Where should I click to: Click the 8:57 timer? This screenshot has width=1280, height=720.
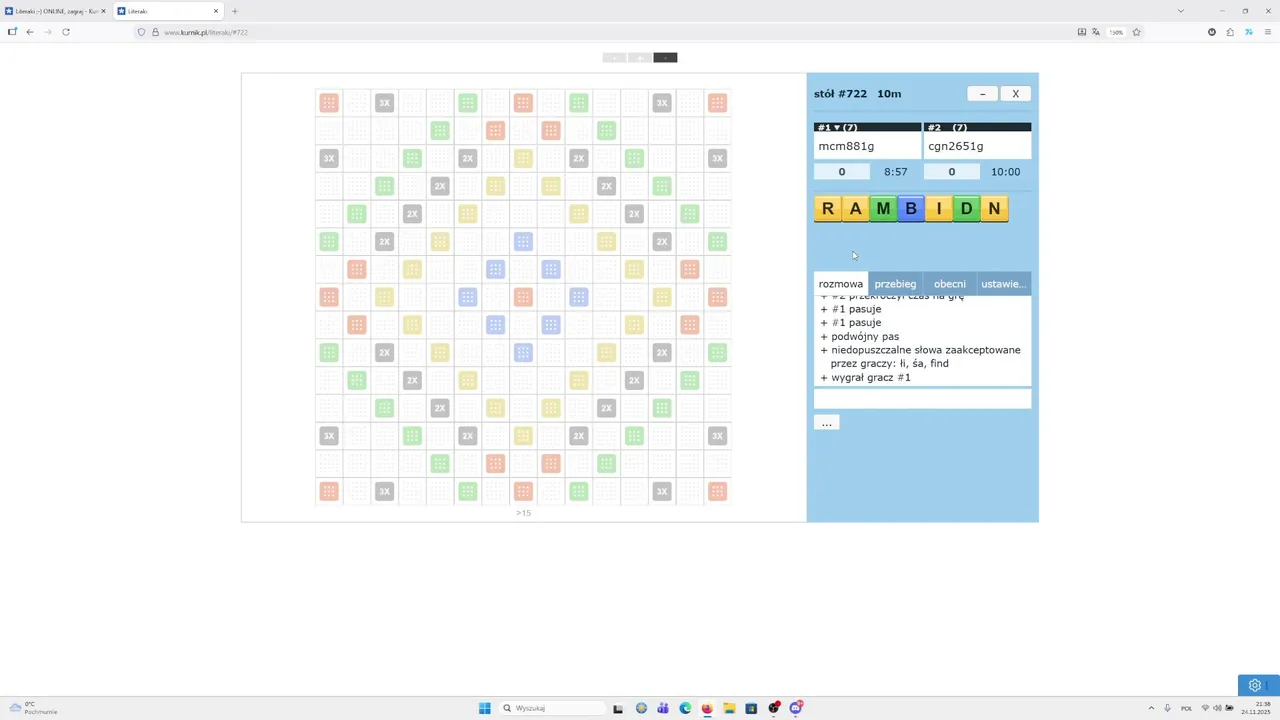coord(896,172)
